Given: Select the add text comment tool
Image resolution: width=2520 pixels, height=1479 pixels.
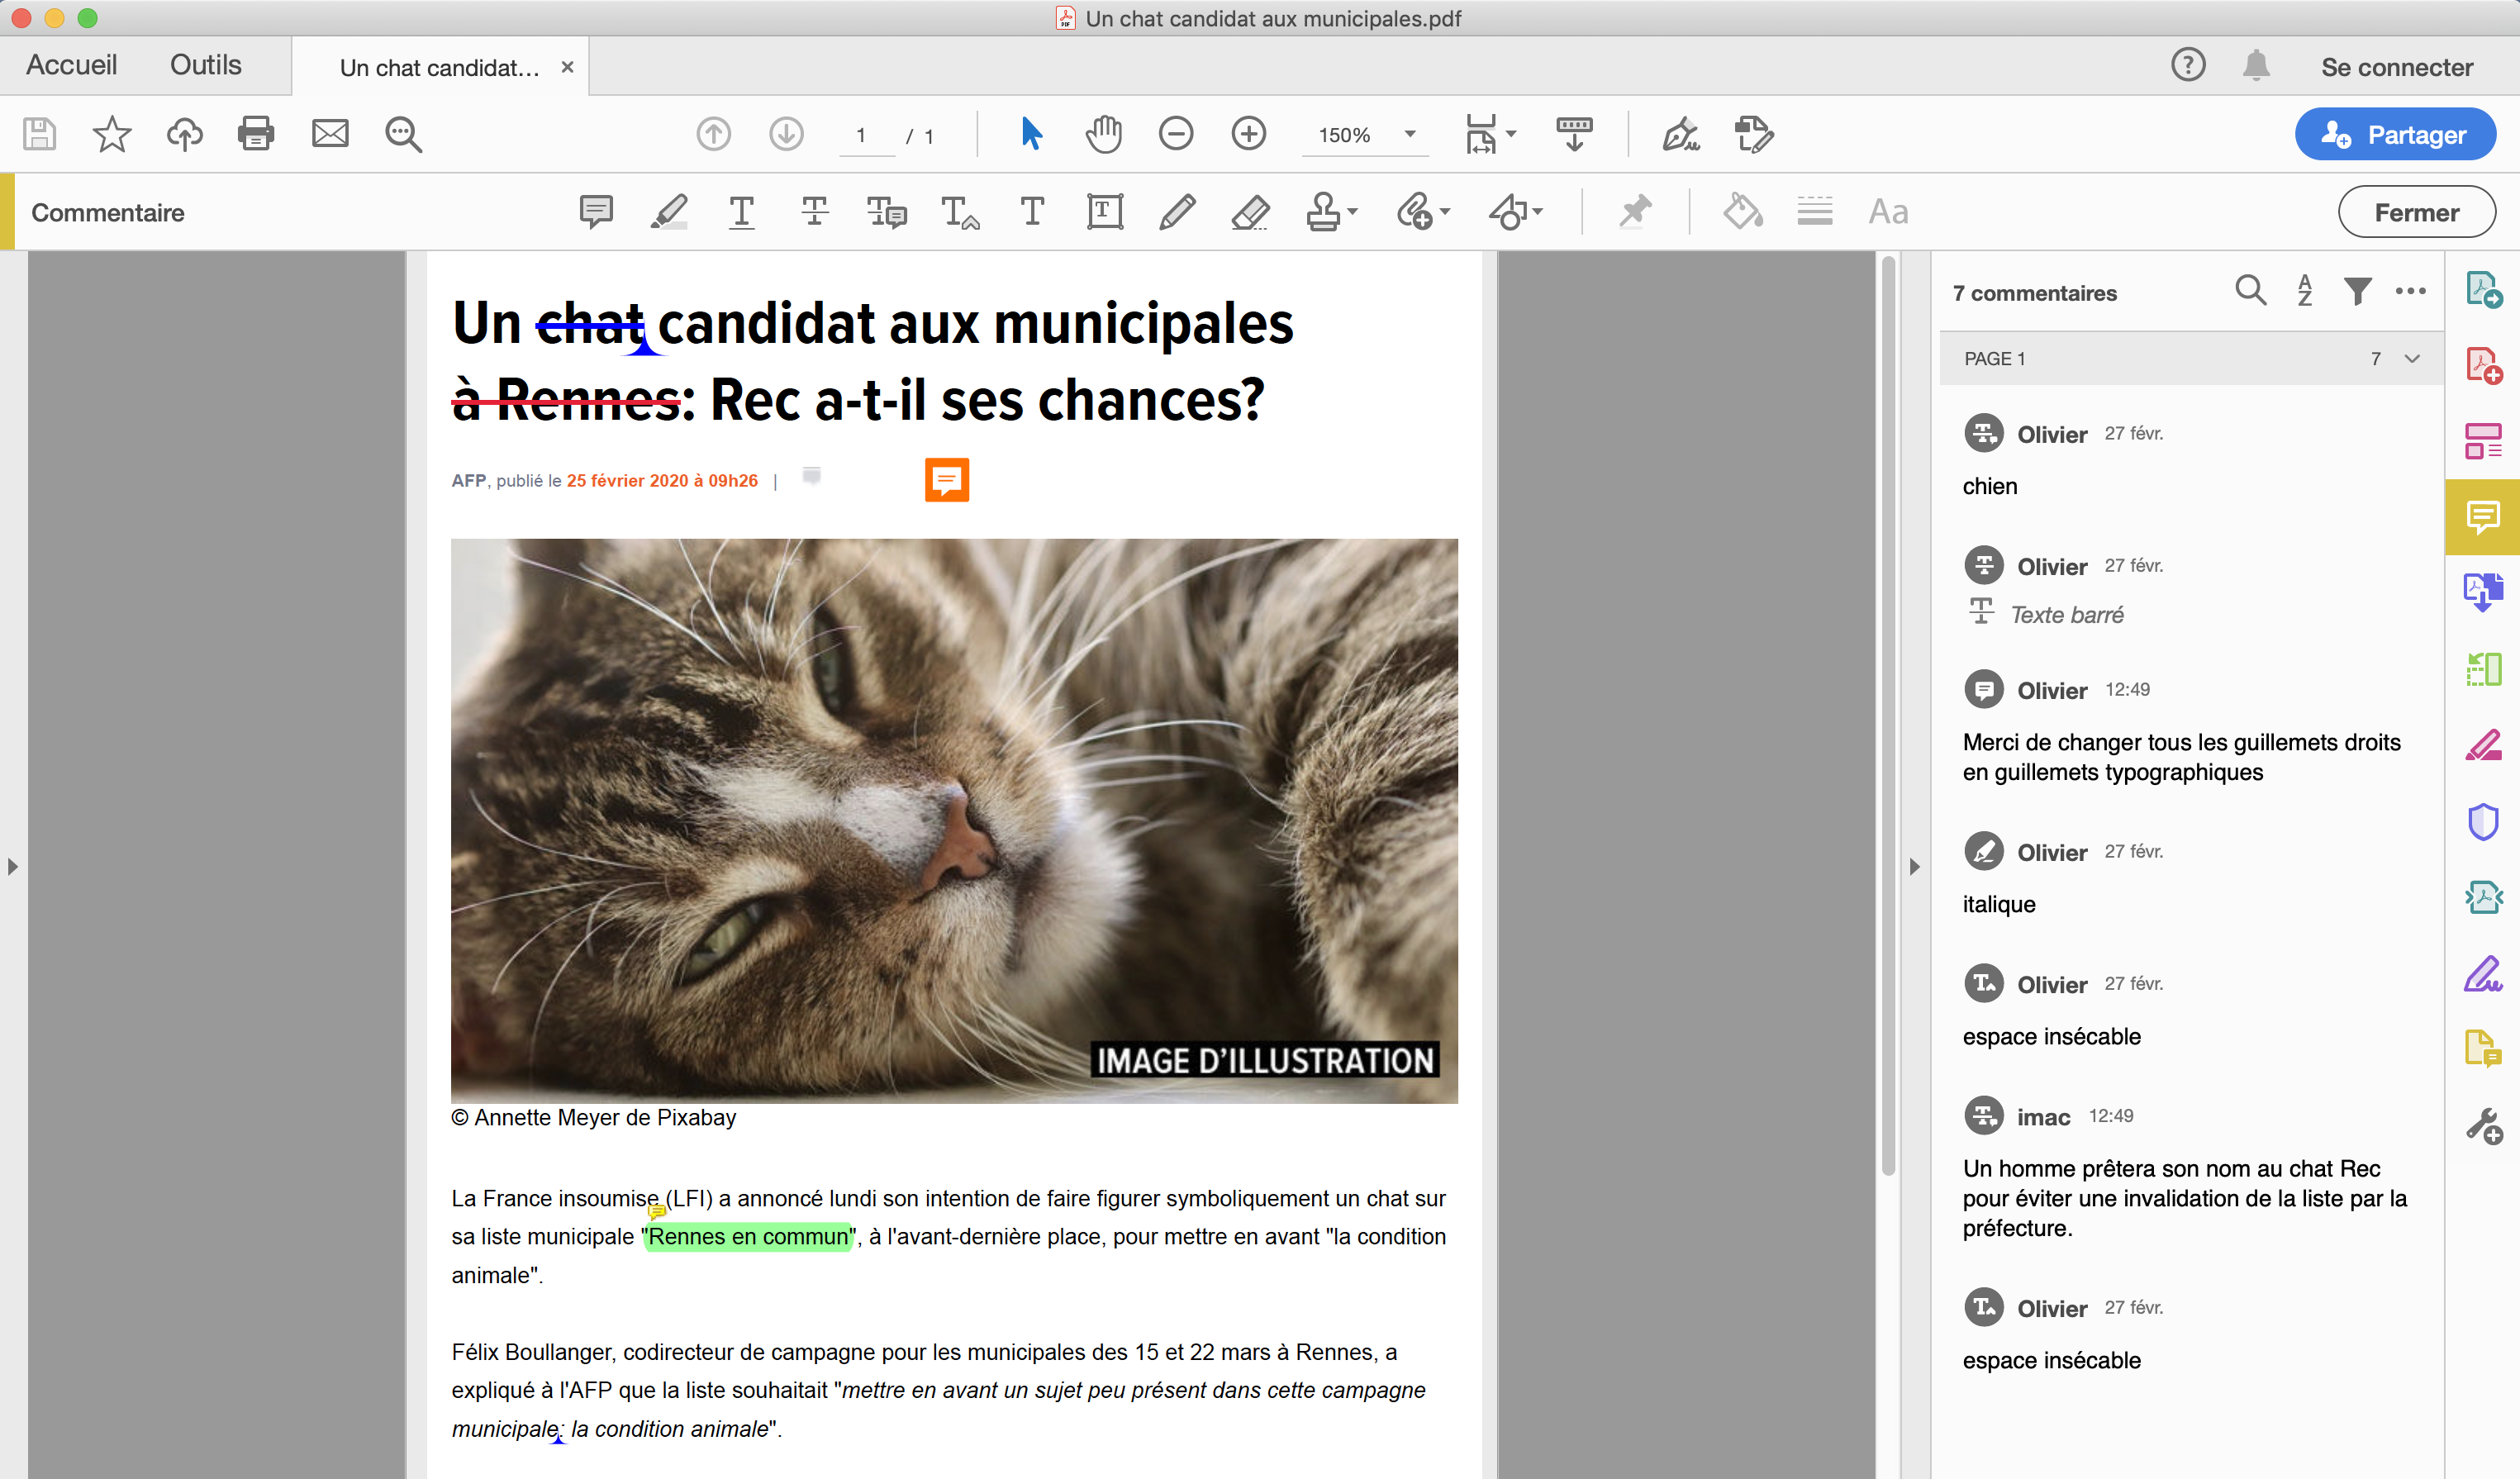Looking at the screenshot, I should click(1032, 212).
